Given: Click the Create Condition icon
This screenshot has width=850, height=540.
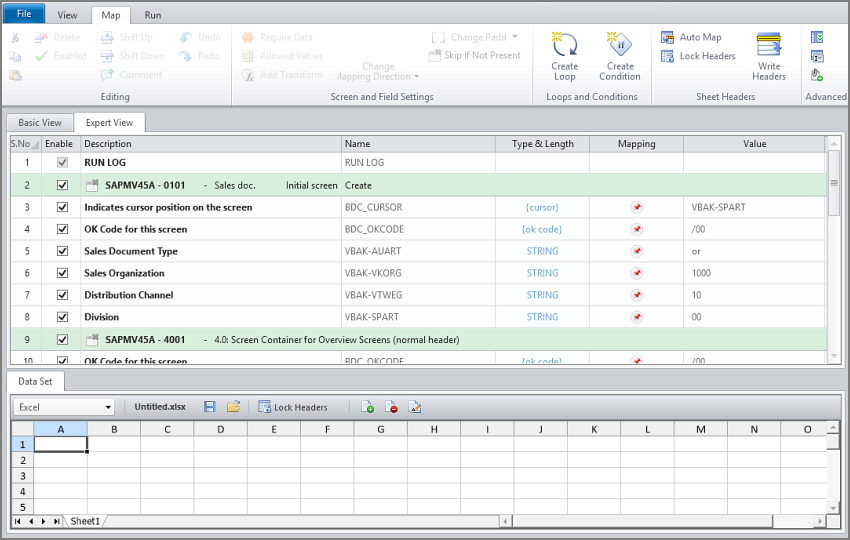Looking at the screenshot, I should (619, 45).
